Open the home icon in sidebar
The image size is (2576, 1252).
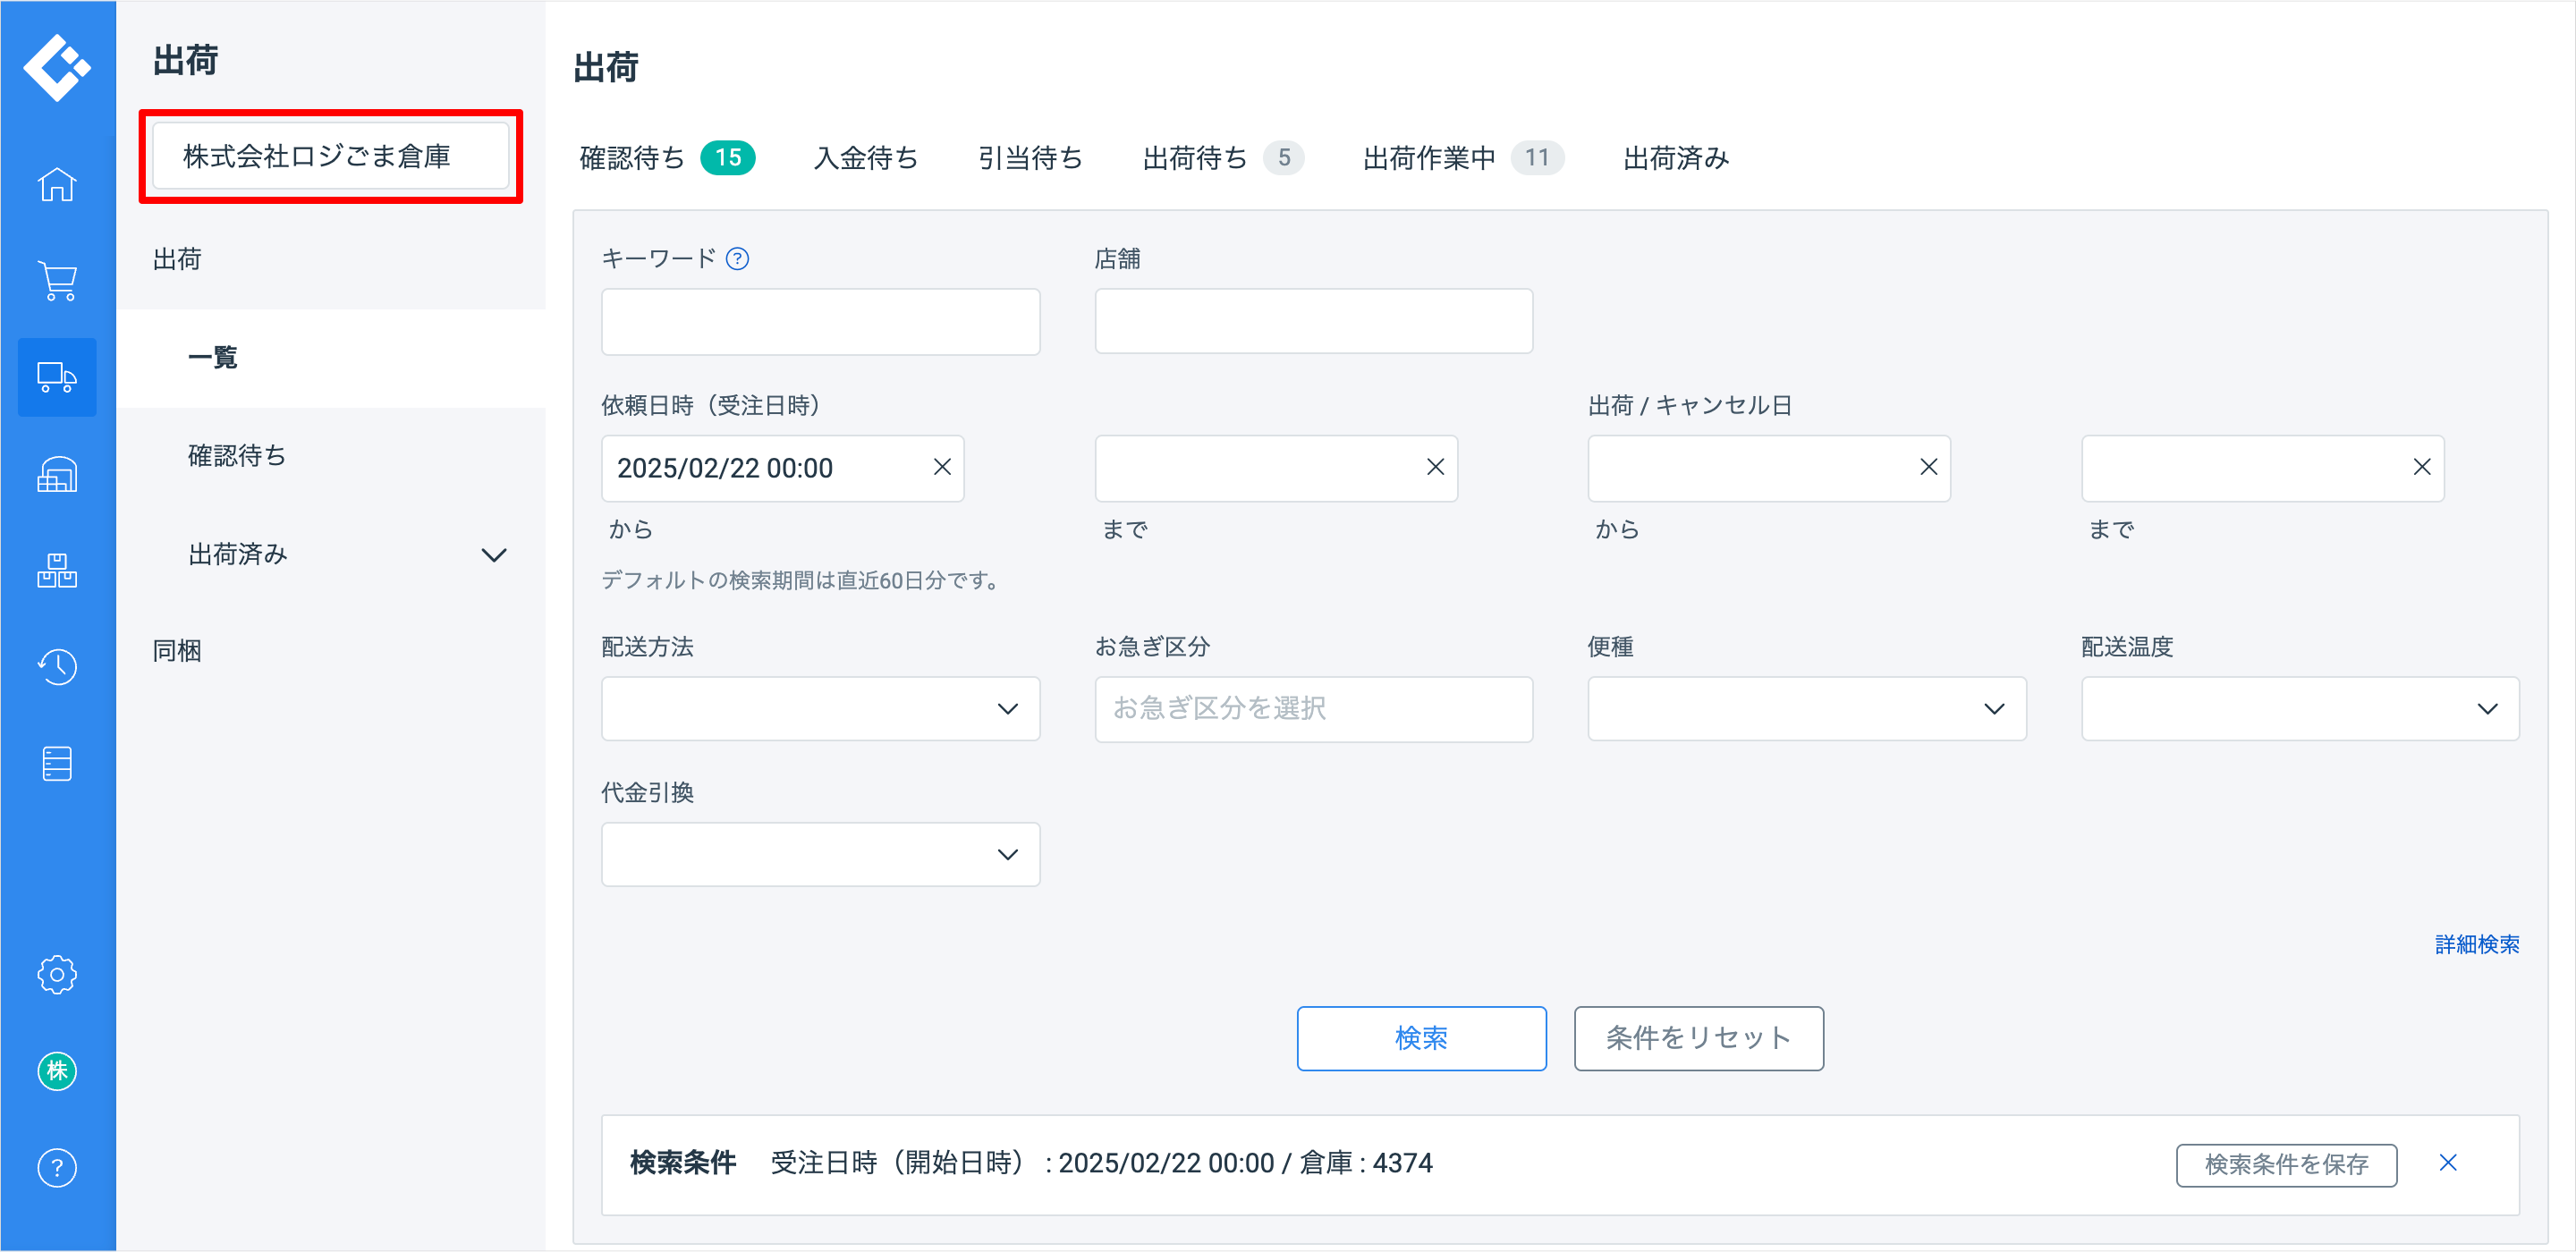[x=57, y=184]
